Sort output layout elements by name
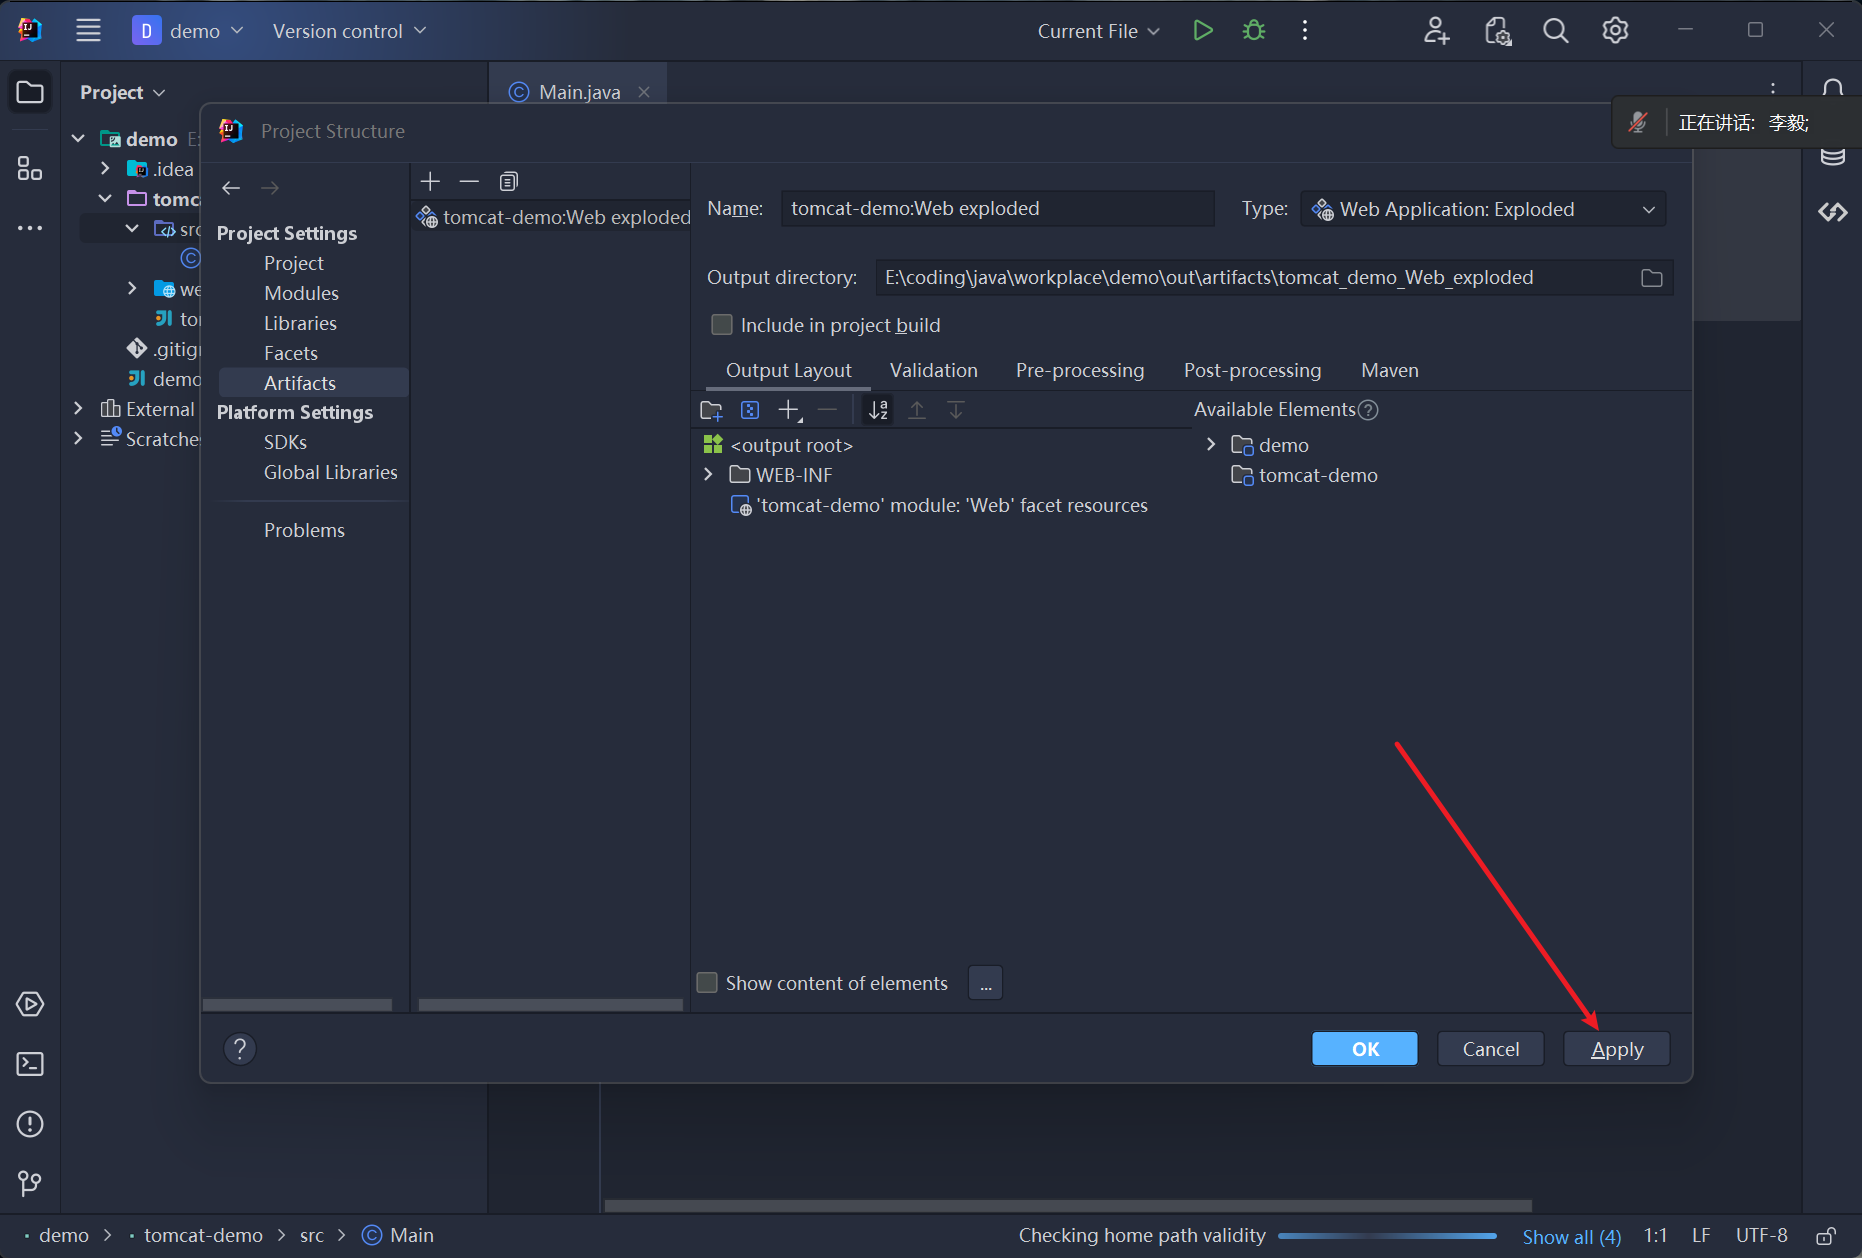1862x1258 pixels. [x=878, y=410]
